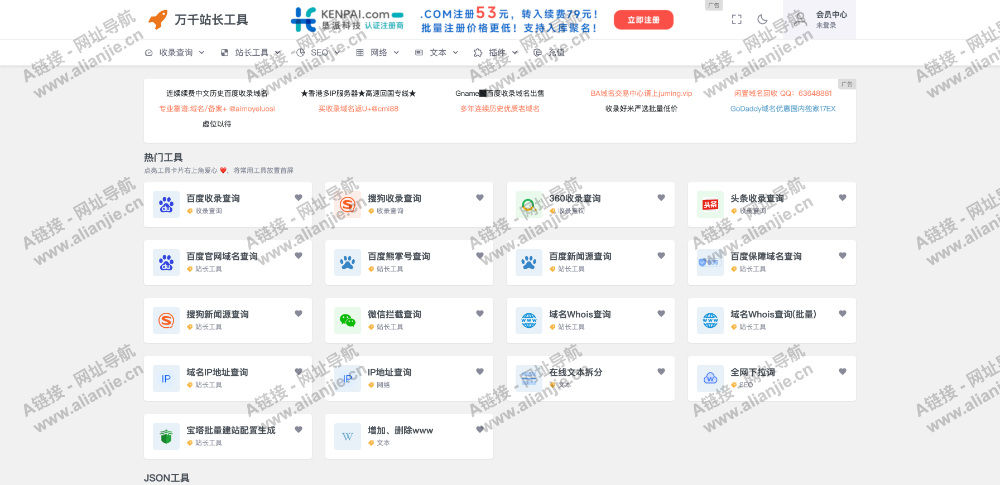Click the 立即注册 ad button

[x=643, y=20]
